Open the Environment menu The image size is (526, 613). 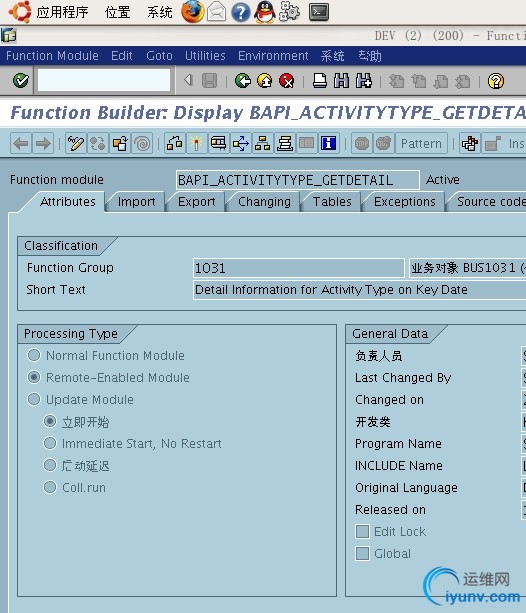point(273,56)
